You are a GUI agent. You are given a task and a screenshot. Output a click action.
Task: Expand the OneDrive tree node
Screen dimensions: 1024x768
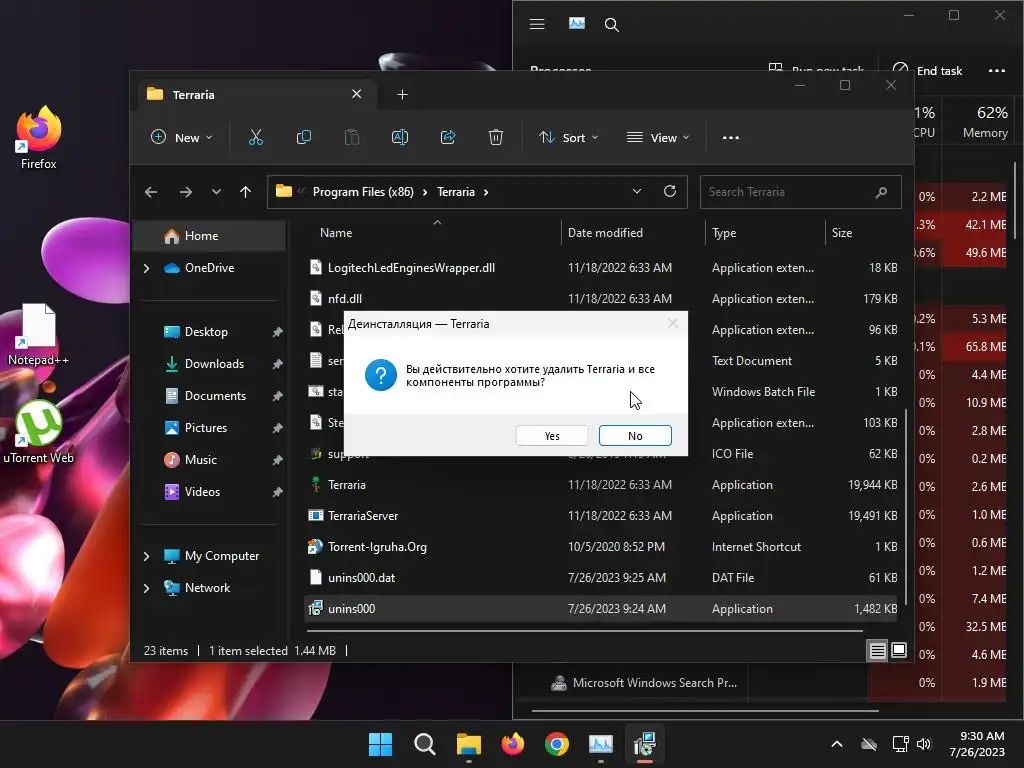pyautogui.click(x=146, y=268)
